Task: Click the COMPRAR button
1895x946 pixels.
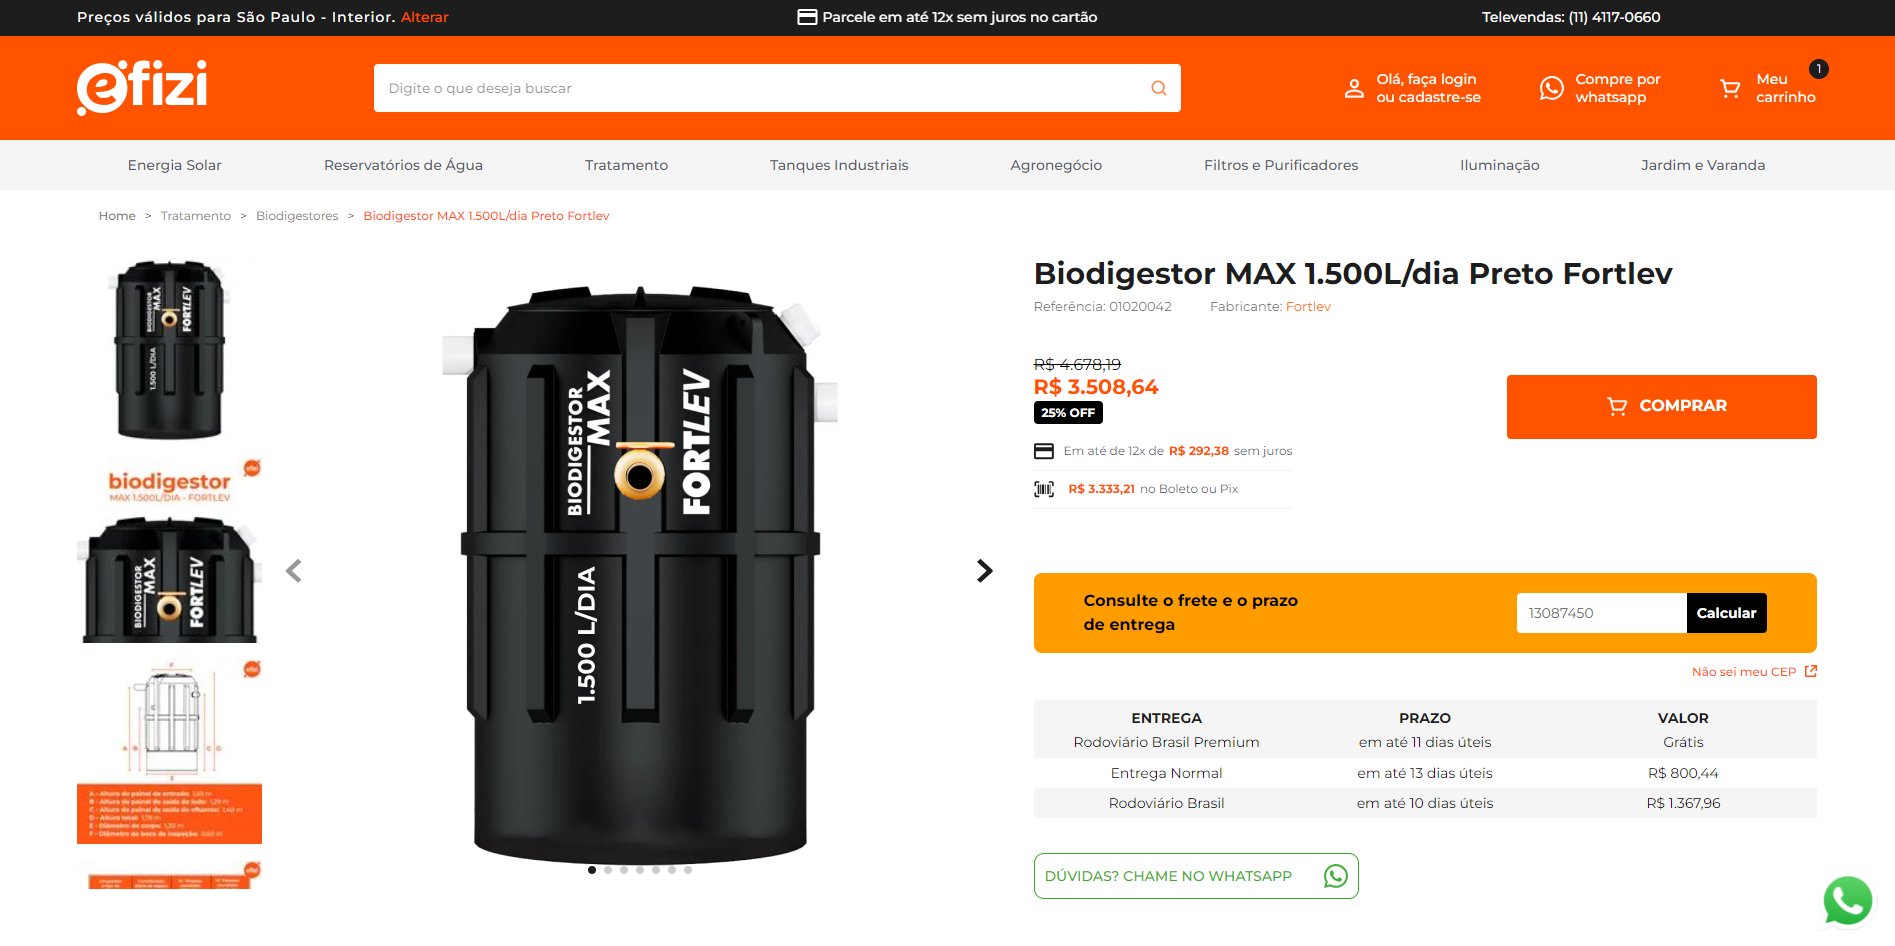Action: click(x=1662, y=406)
